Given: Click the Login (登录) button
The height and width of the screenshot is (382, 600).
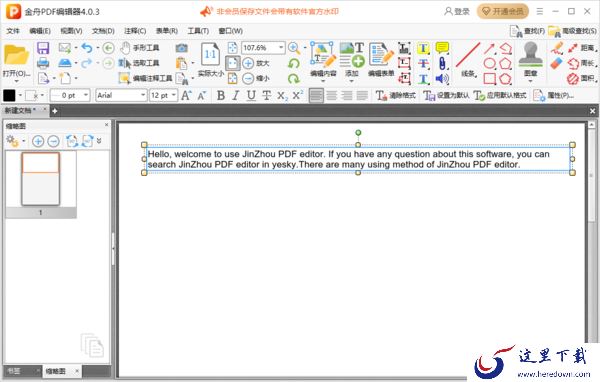Looking at the screenshot, I should pyautogui.click(x=457, y=11).
